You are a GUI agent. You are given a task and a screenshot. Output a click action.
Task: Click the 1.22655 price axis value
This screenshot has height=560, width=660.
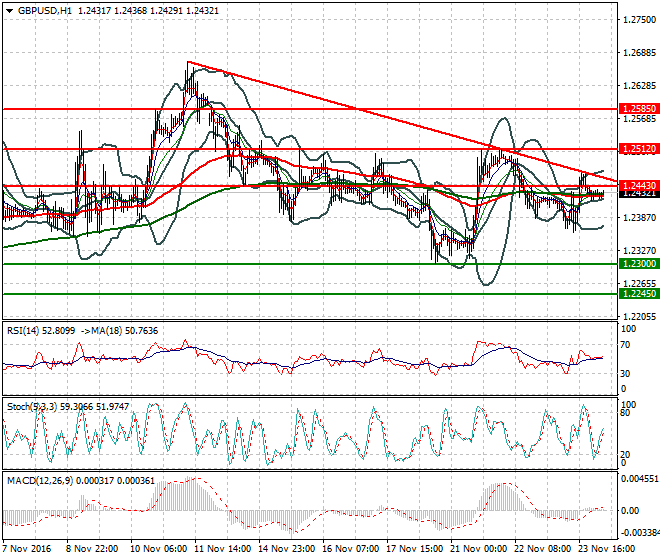(639, 283)
